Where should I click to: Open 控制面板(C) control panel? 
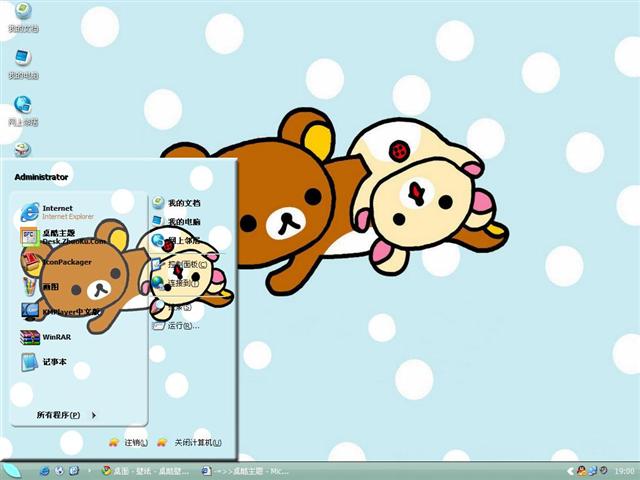coord(180,264)
